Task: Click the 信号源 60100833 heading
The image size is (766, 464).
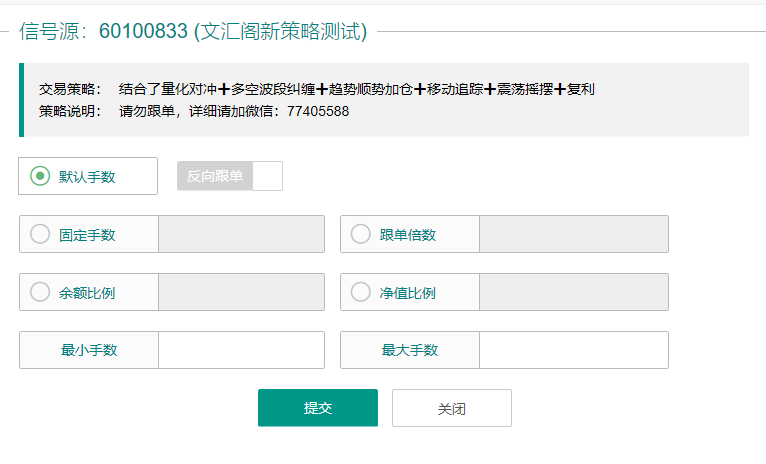Action: click(x=193, y=31)
